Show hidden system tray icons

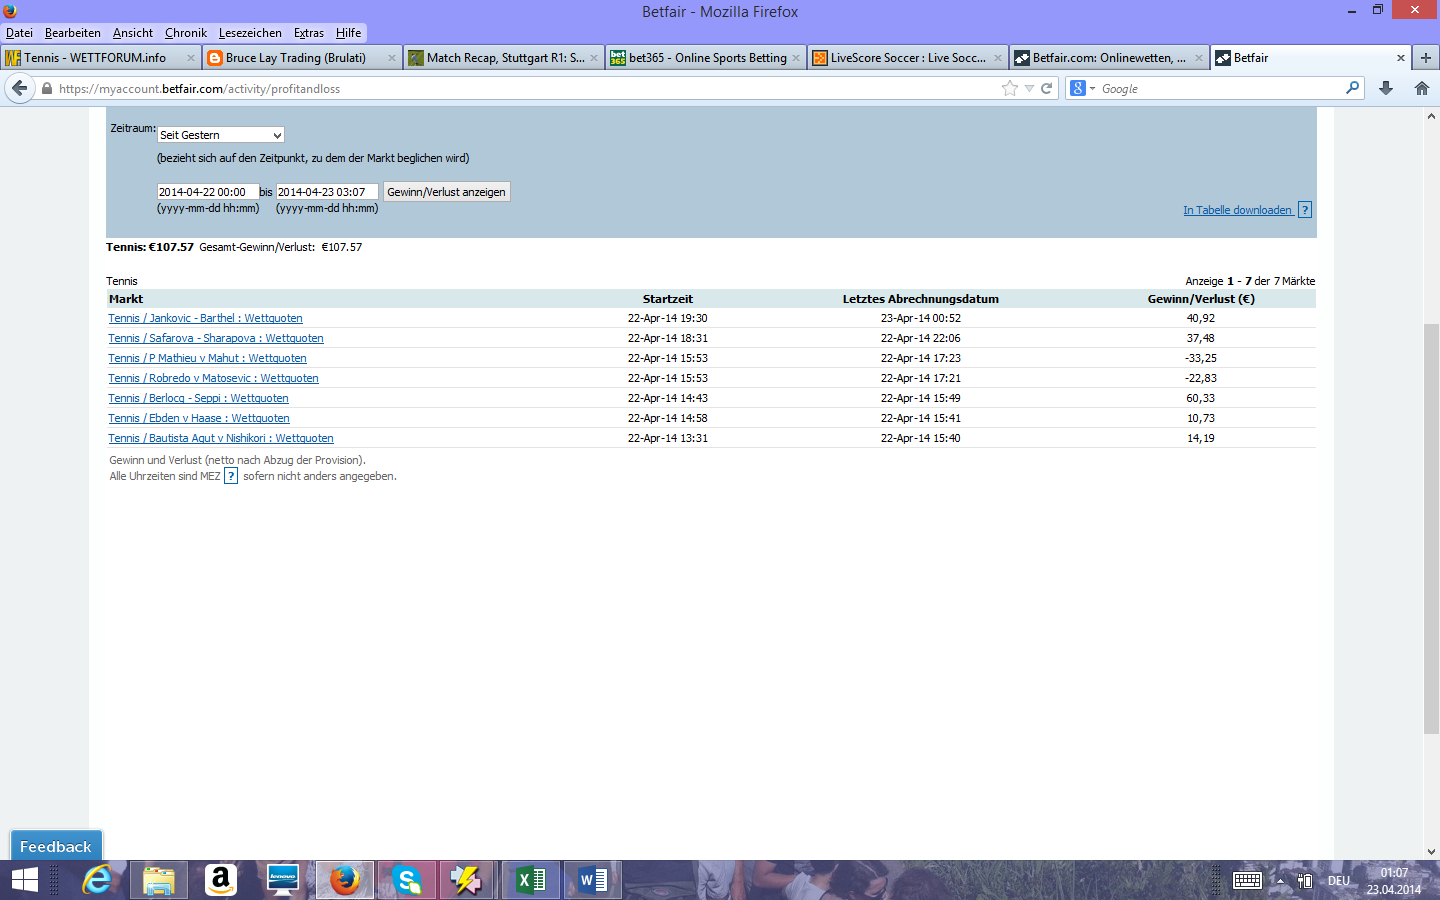point(1280,881)
